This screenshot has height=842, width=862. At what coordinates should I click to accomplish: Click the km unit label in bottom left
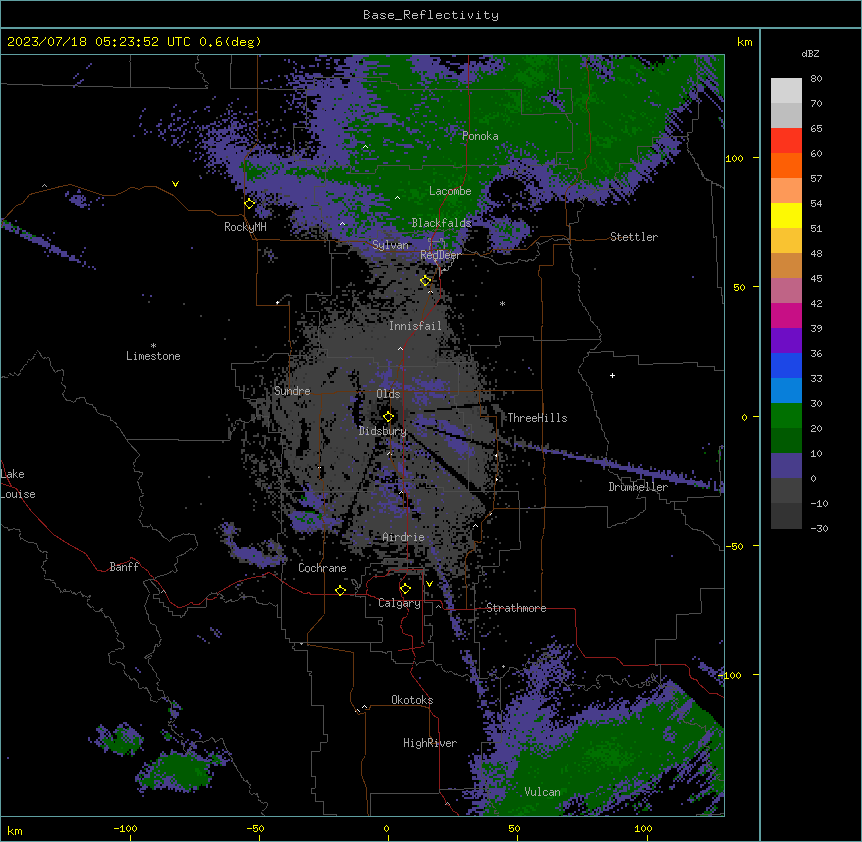[15, 830]
